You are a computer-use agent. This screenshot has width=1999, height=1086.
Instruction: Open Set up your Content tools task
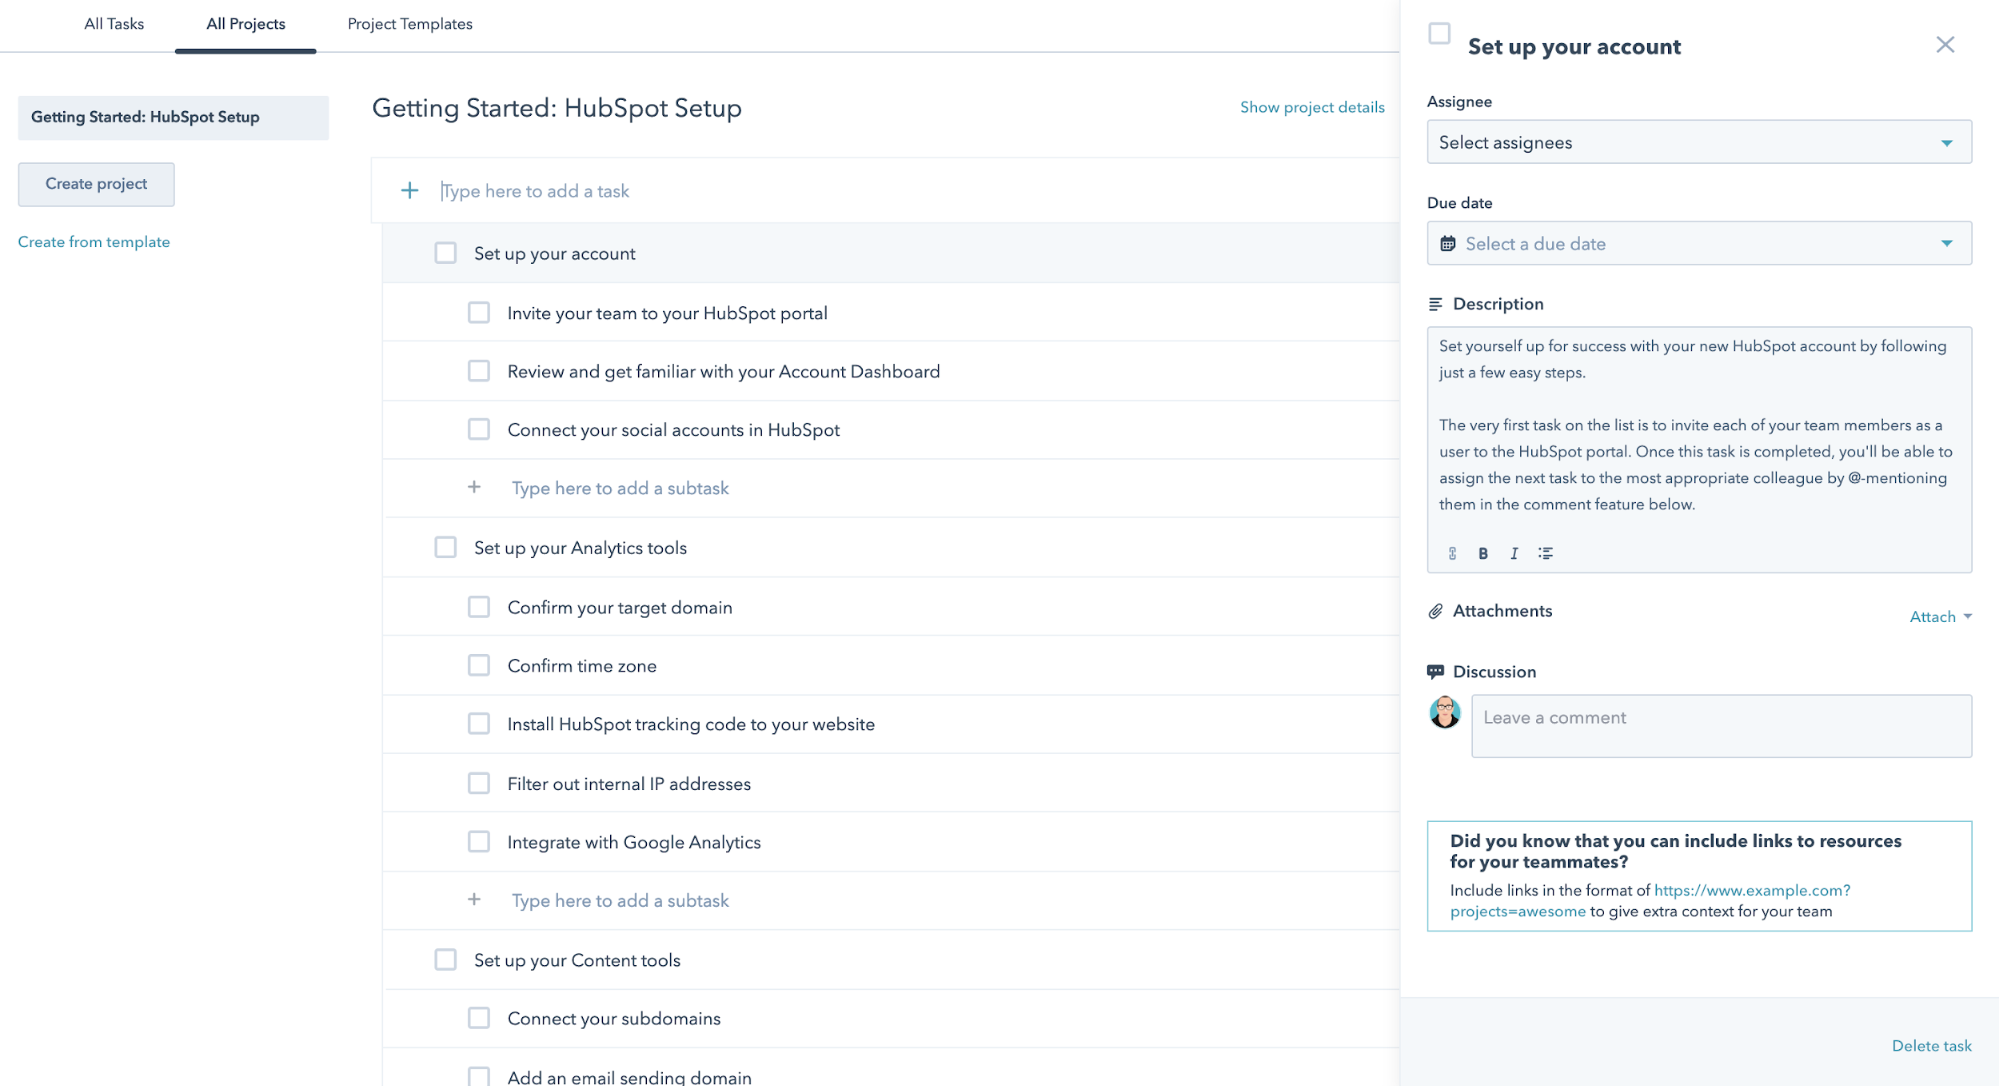[x=577, y=960]
